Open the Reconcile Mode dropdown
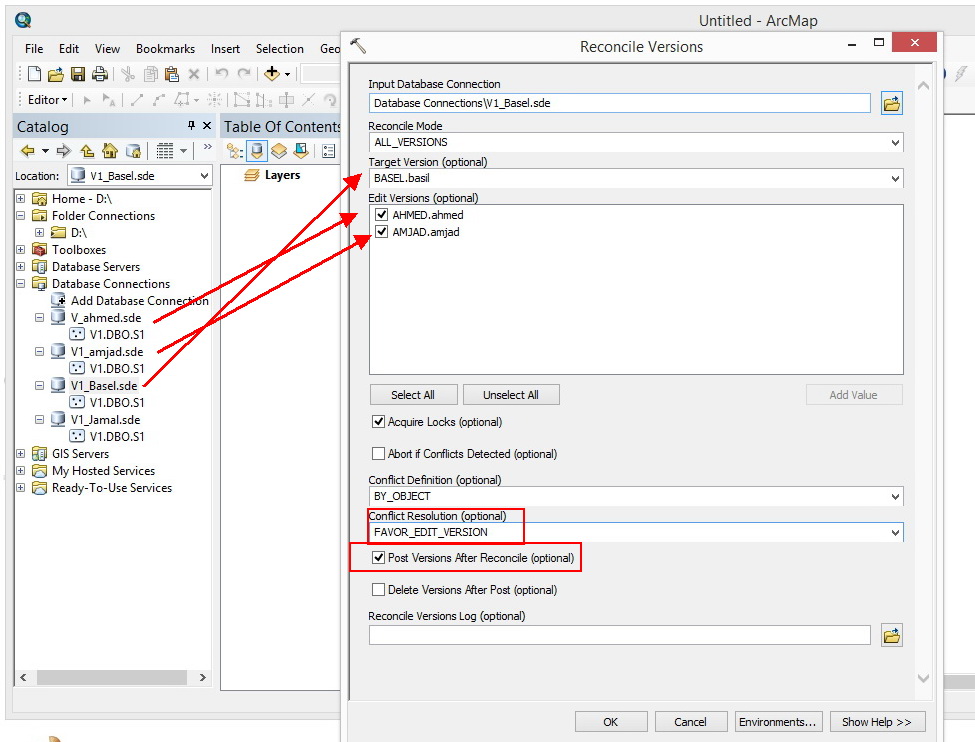 click(895, 142)
